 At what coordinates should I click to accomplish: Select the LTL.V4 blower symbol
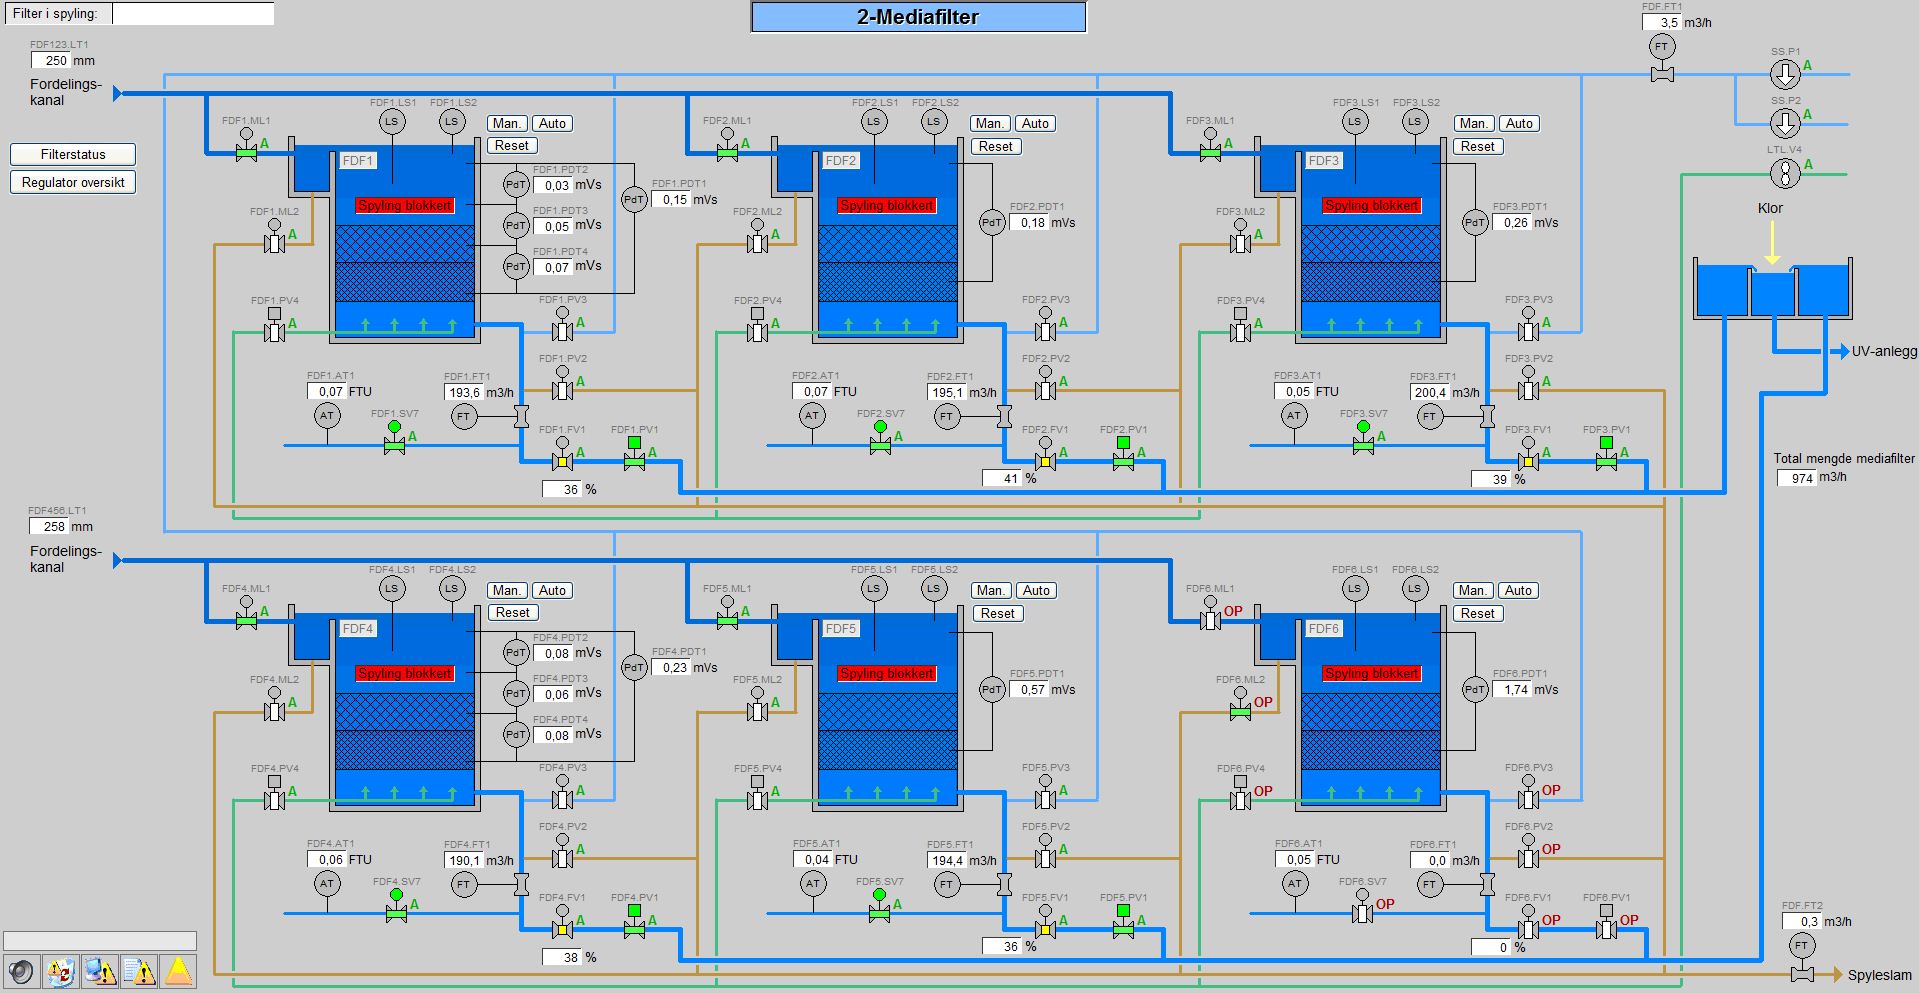click(1785, 173)
